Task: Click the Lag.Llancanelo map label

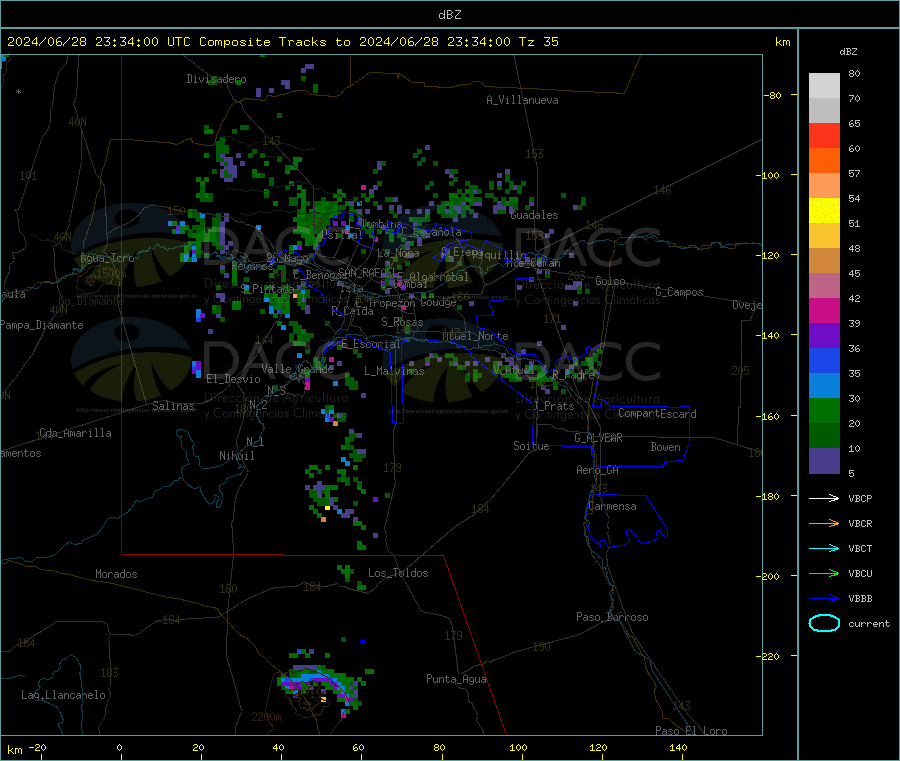Action: tap(63, 695)
